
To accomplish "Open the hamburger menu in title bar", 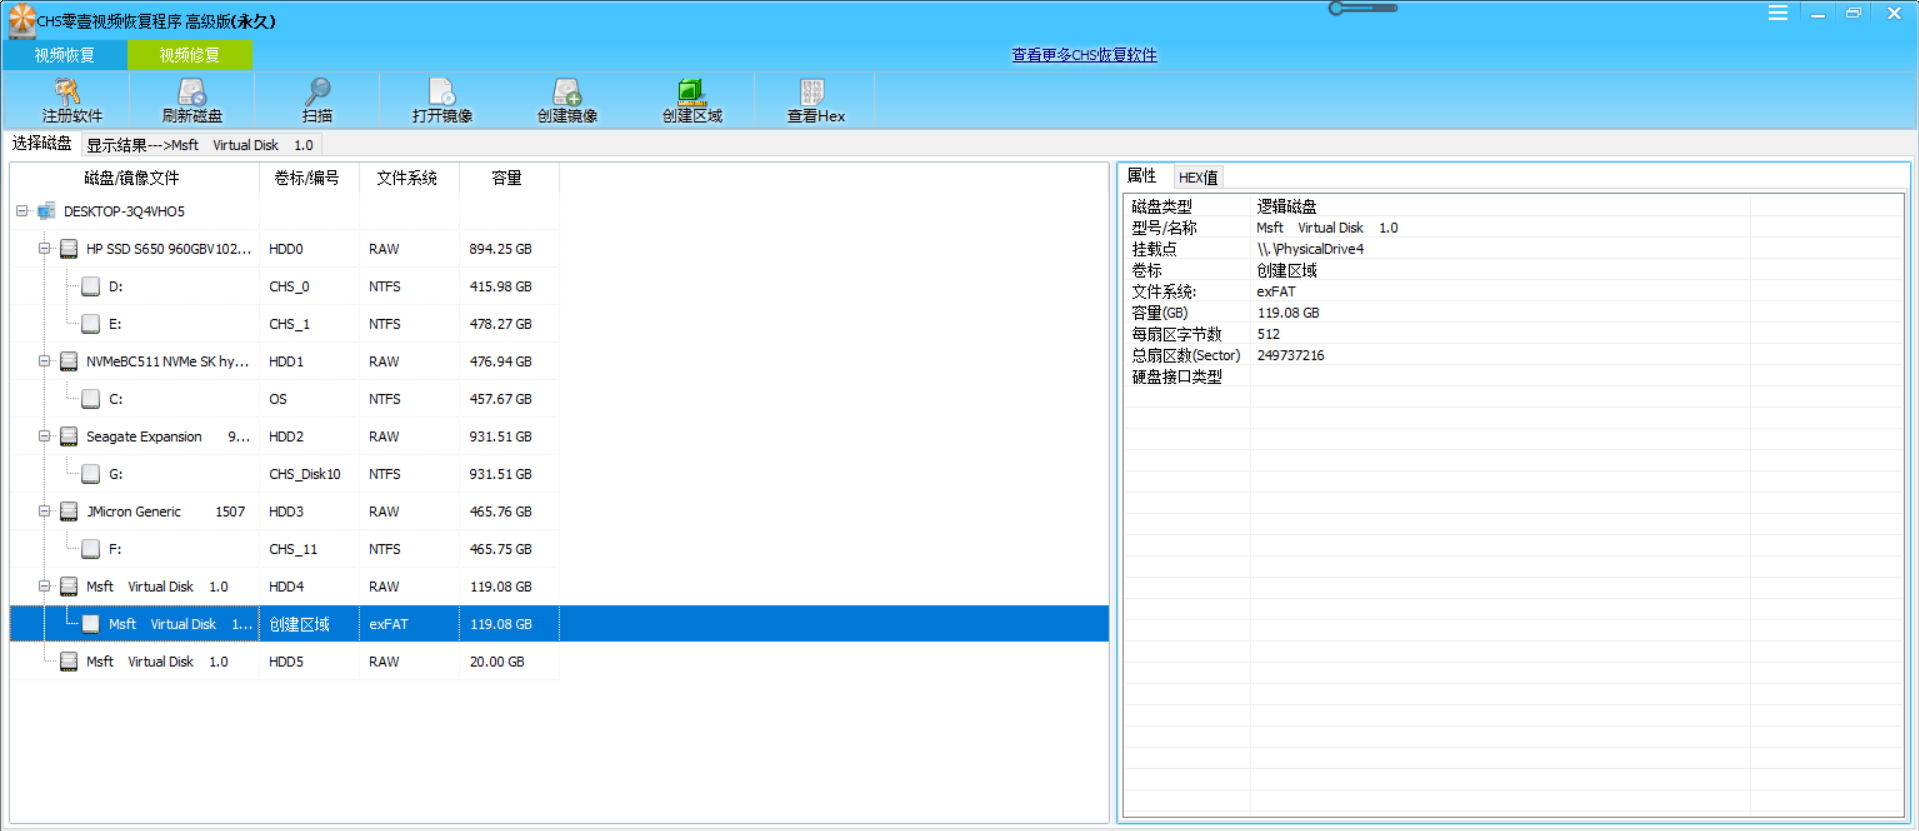I will pos(1778,13).
